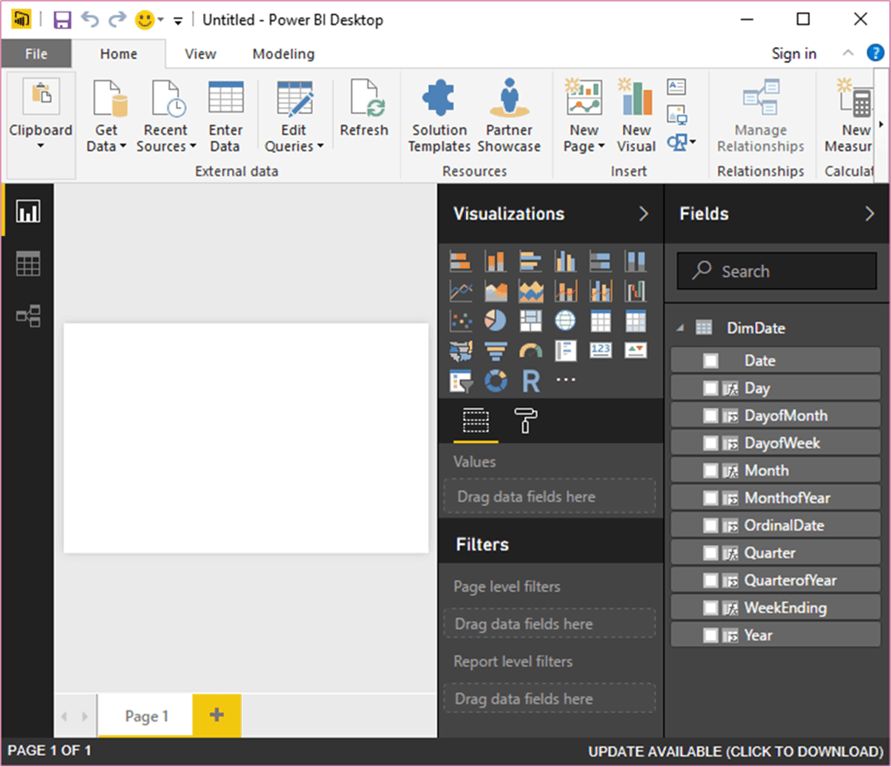Add a new page with plus button
The height and width of the screenshot is (767, 891).
[217, 715]
